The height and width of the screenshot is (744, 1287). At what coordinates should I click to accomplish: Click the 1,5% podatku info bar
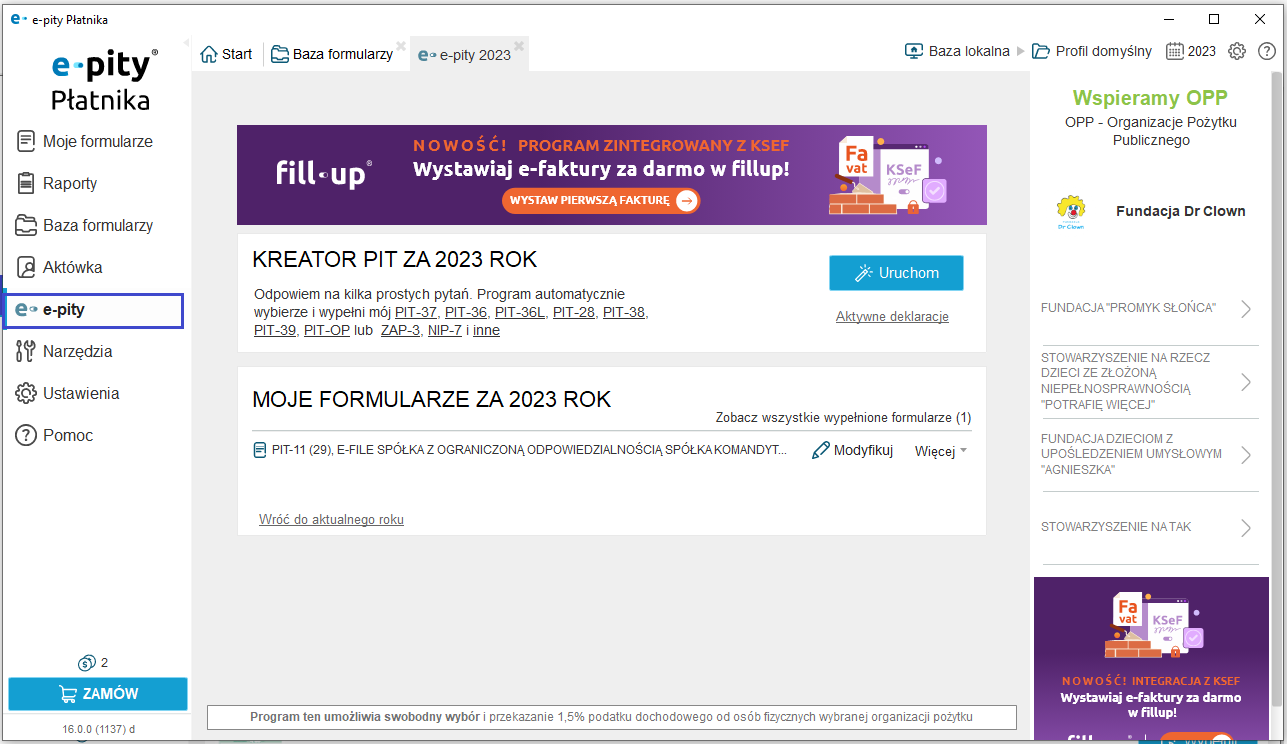pos(611,717)
